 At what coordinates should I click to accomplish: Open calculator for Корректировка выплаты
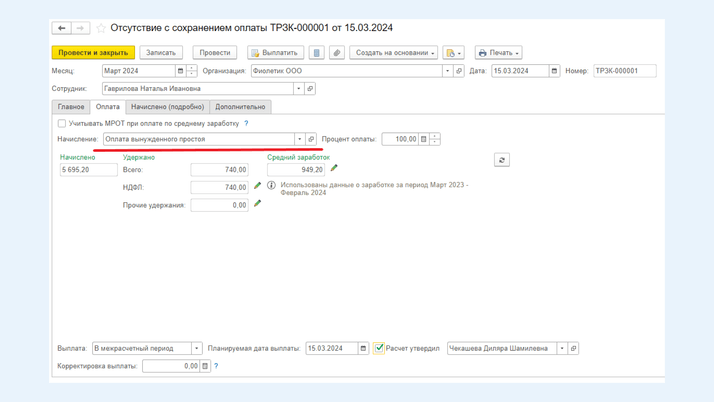(x=205, y=366)
